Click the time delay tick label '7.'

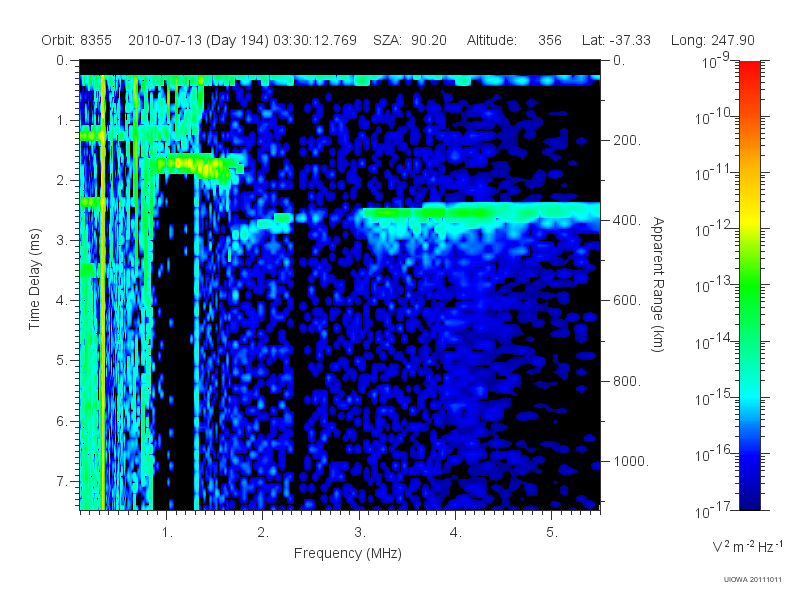click(61, 481)
